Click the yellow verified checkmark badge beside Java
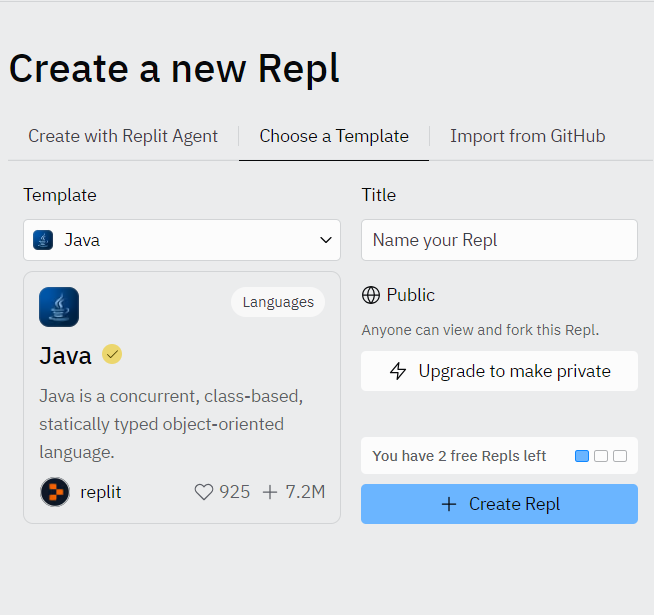654x615 pixels. (x=112, y=354)
